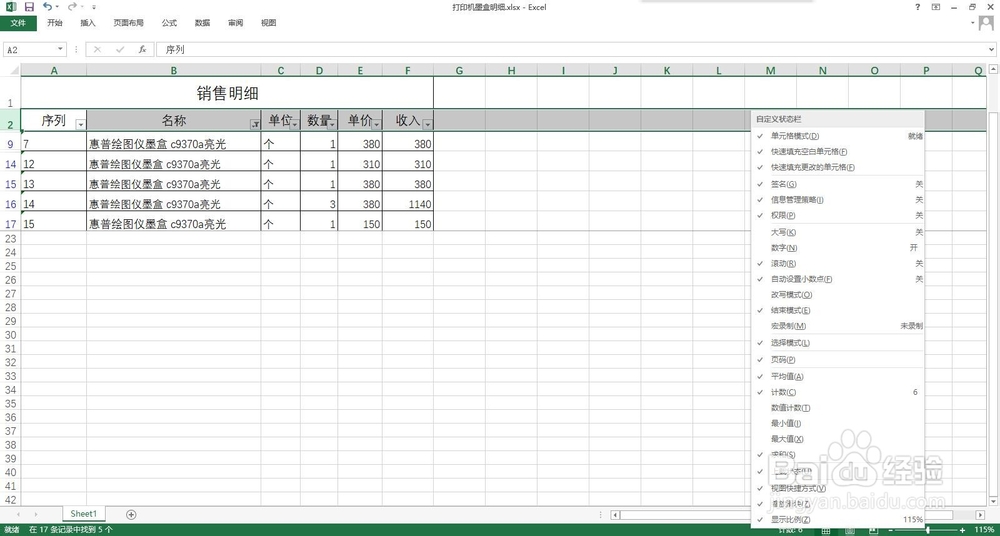Click the Save icon in quick access toolbar
The image size is (1000, 536).
(x=29, y=7)
